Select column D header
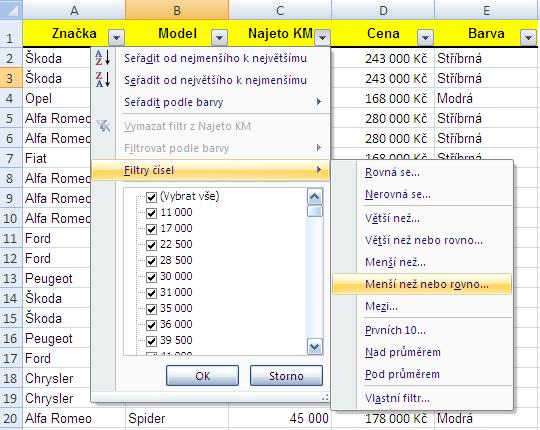540x430 pixels. click(383, 10)
